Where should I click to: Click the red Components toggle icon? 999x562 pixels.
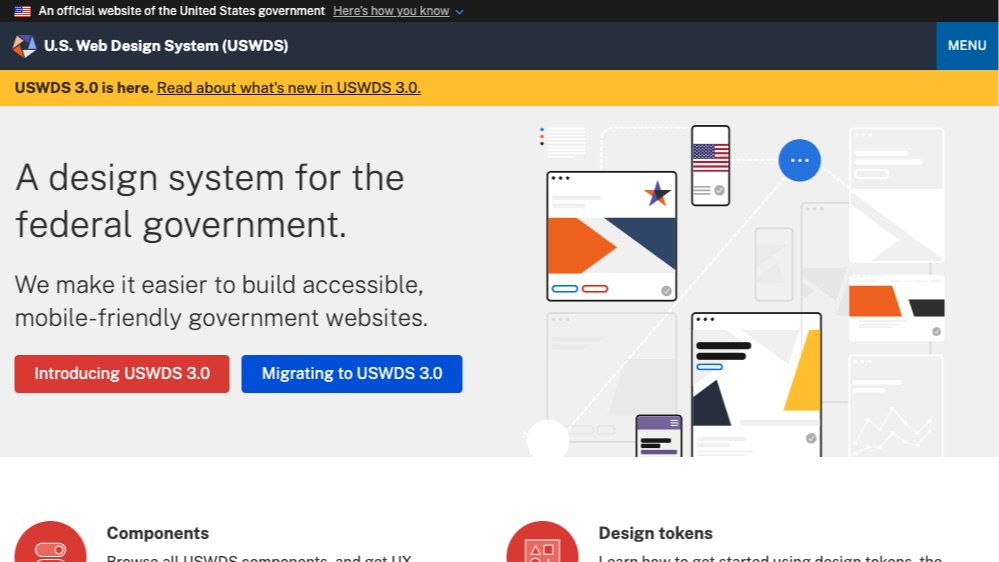coord(50,542)
